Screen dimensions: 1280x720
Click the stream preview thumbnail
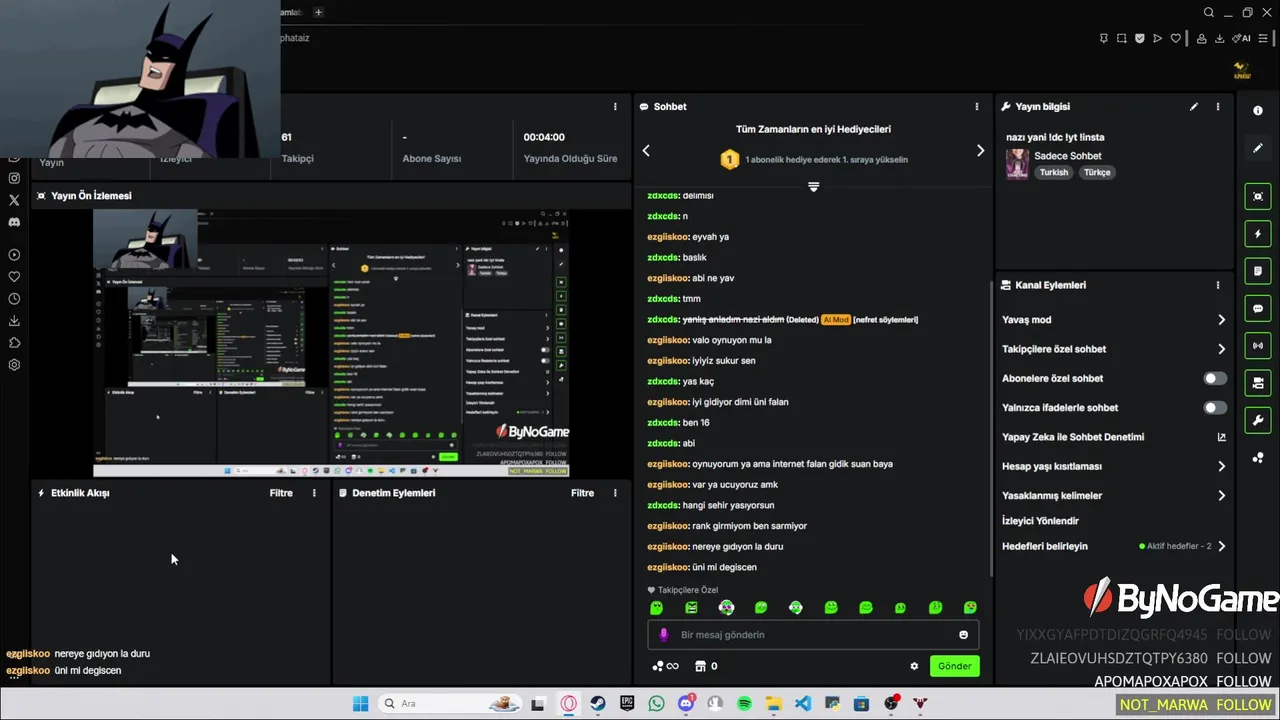click(x=331, y=343)
